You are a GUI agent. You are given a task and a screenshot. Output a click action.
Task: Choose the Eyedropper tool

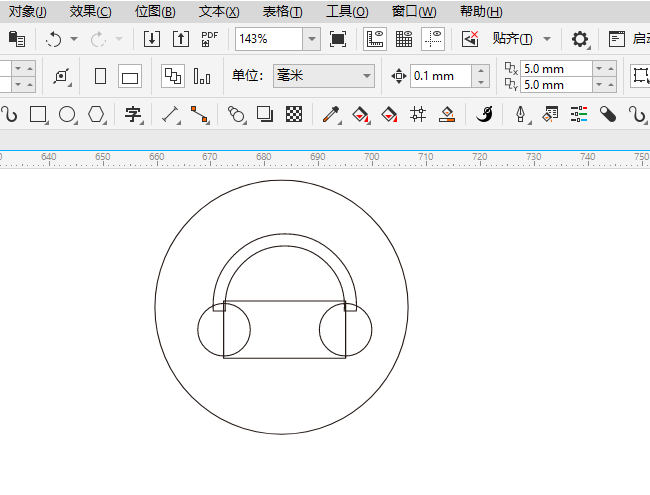331,114
